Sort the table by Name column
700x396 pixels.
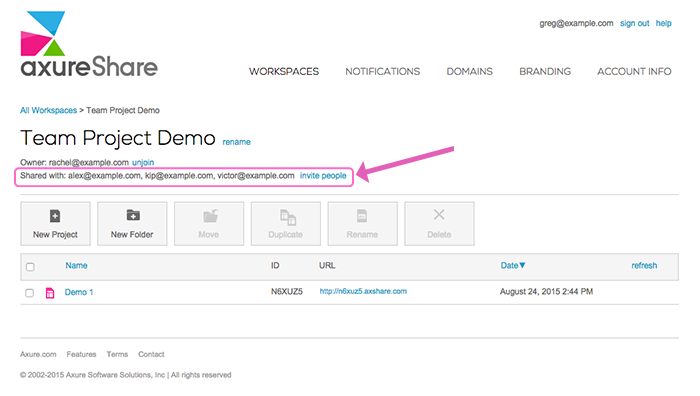tap(76, 265)
